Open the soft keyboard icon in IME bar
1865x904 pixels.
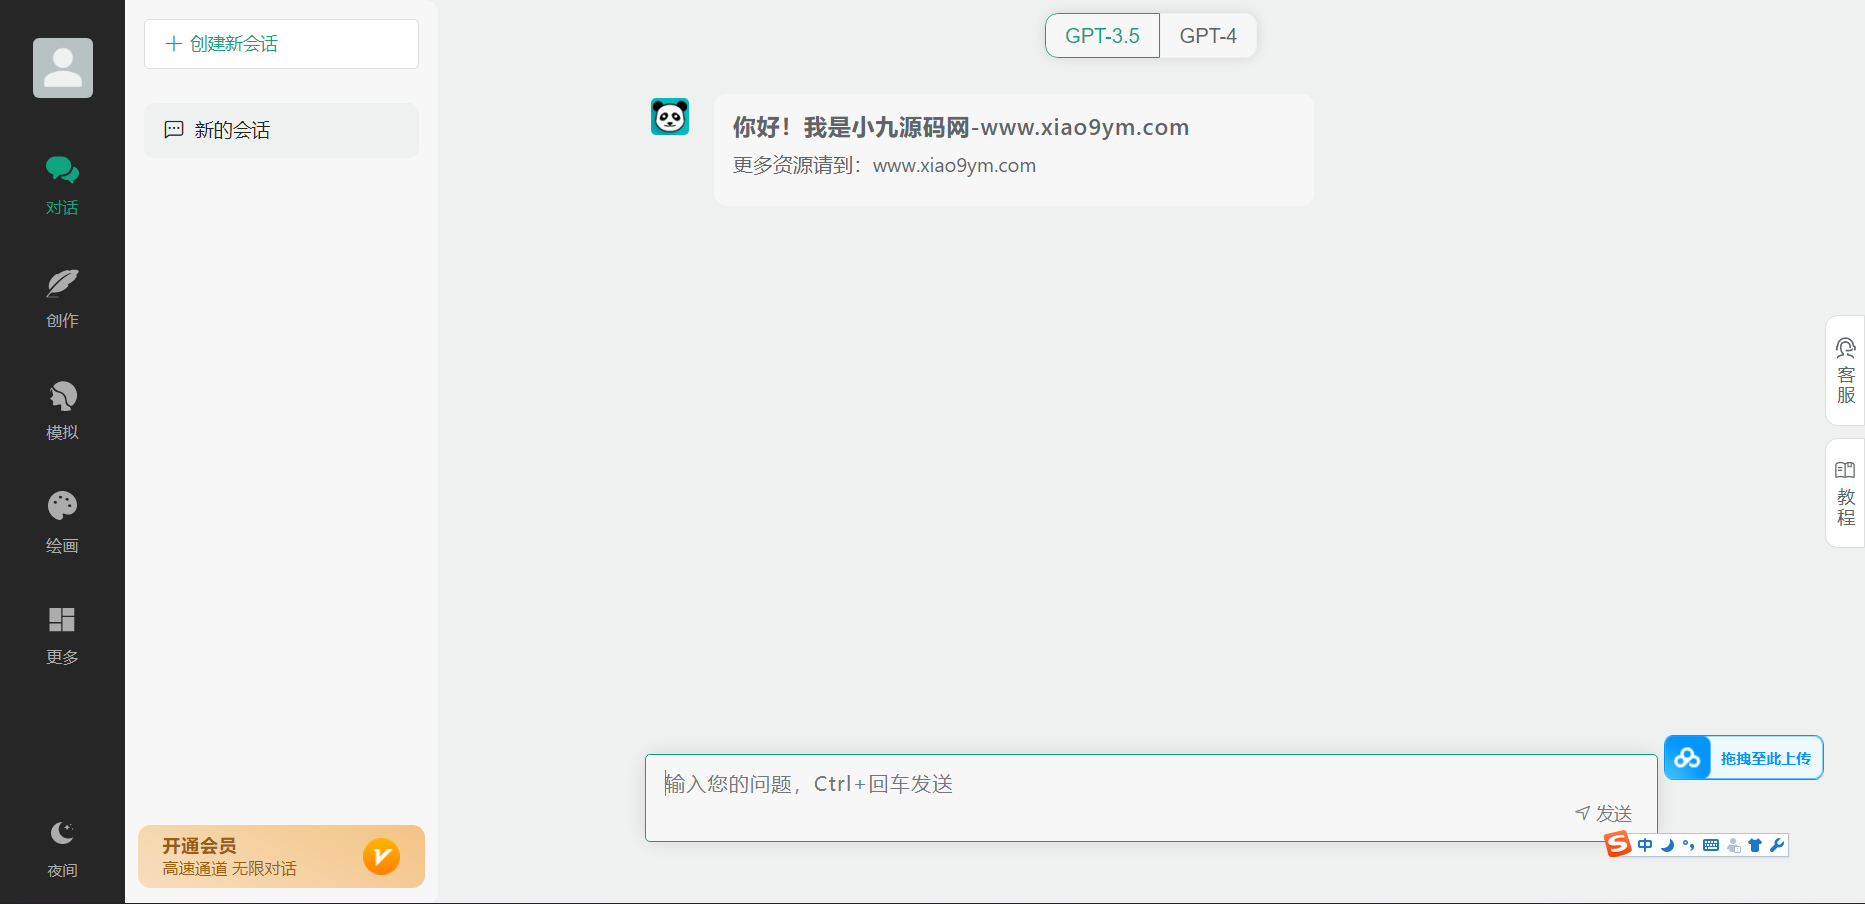[x=1711, y=846]
